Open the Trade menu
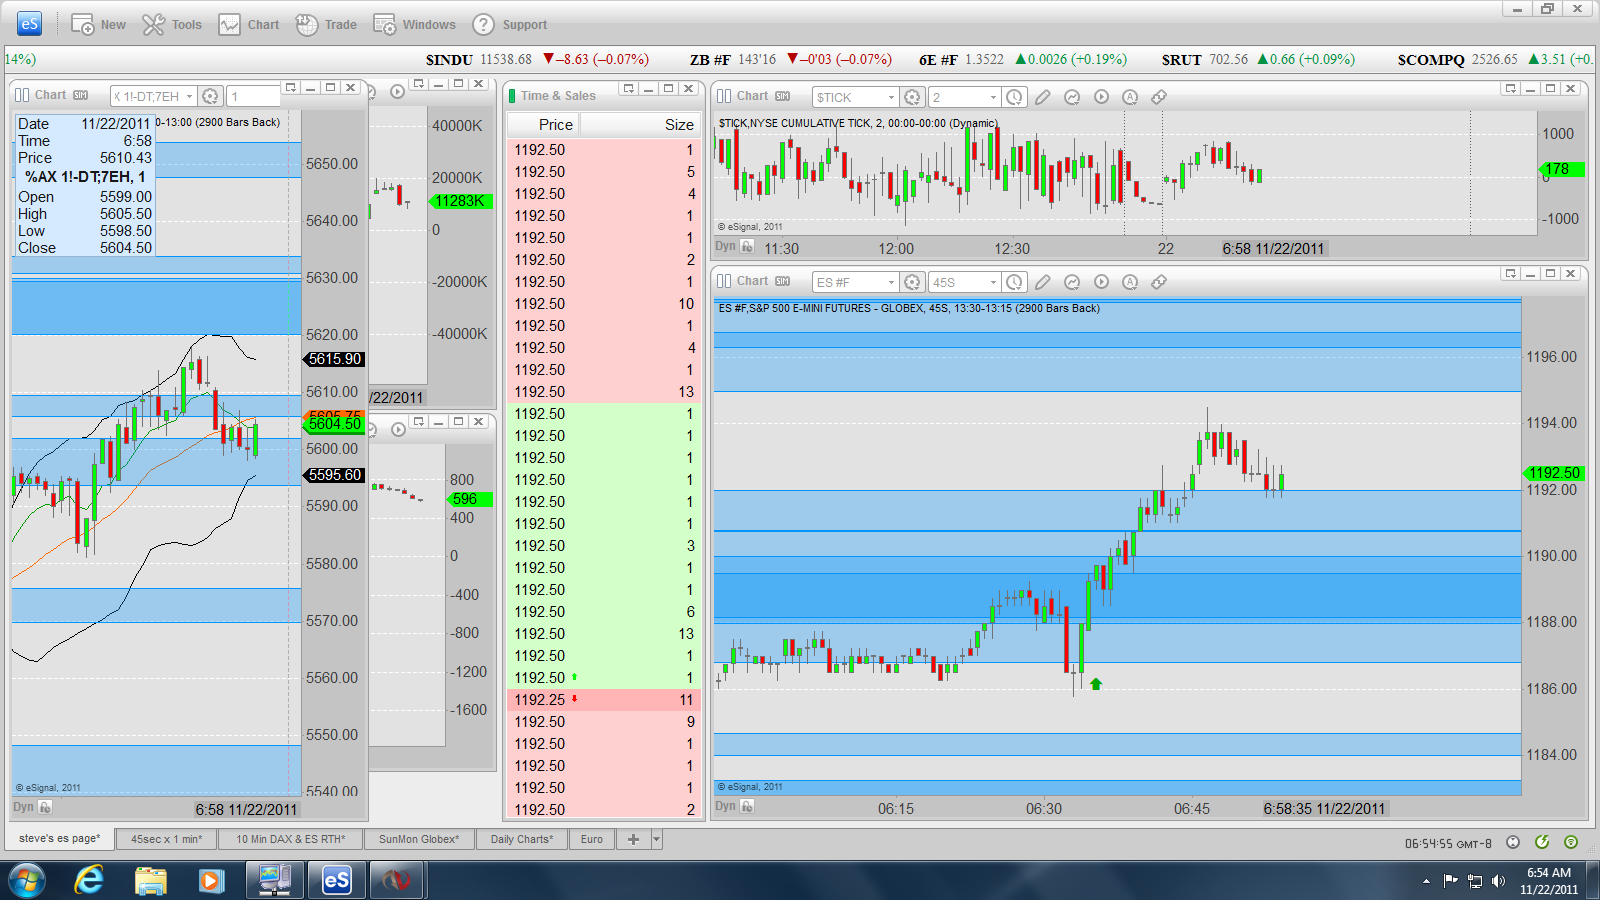Screen dimensions: 1600x900 [326, 25]
